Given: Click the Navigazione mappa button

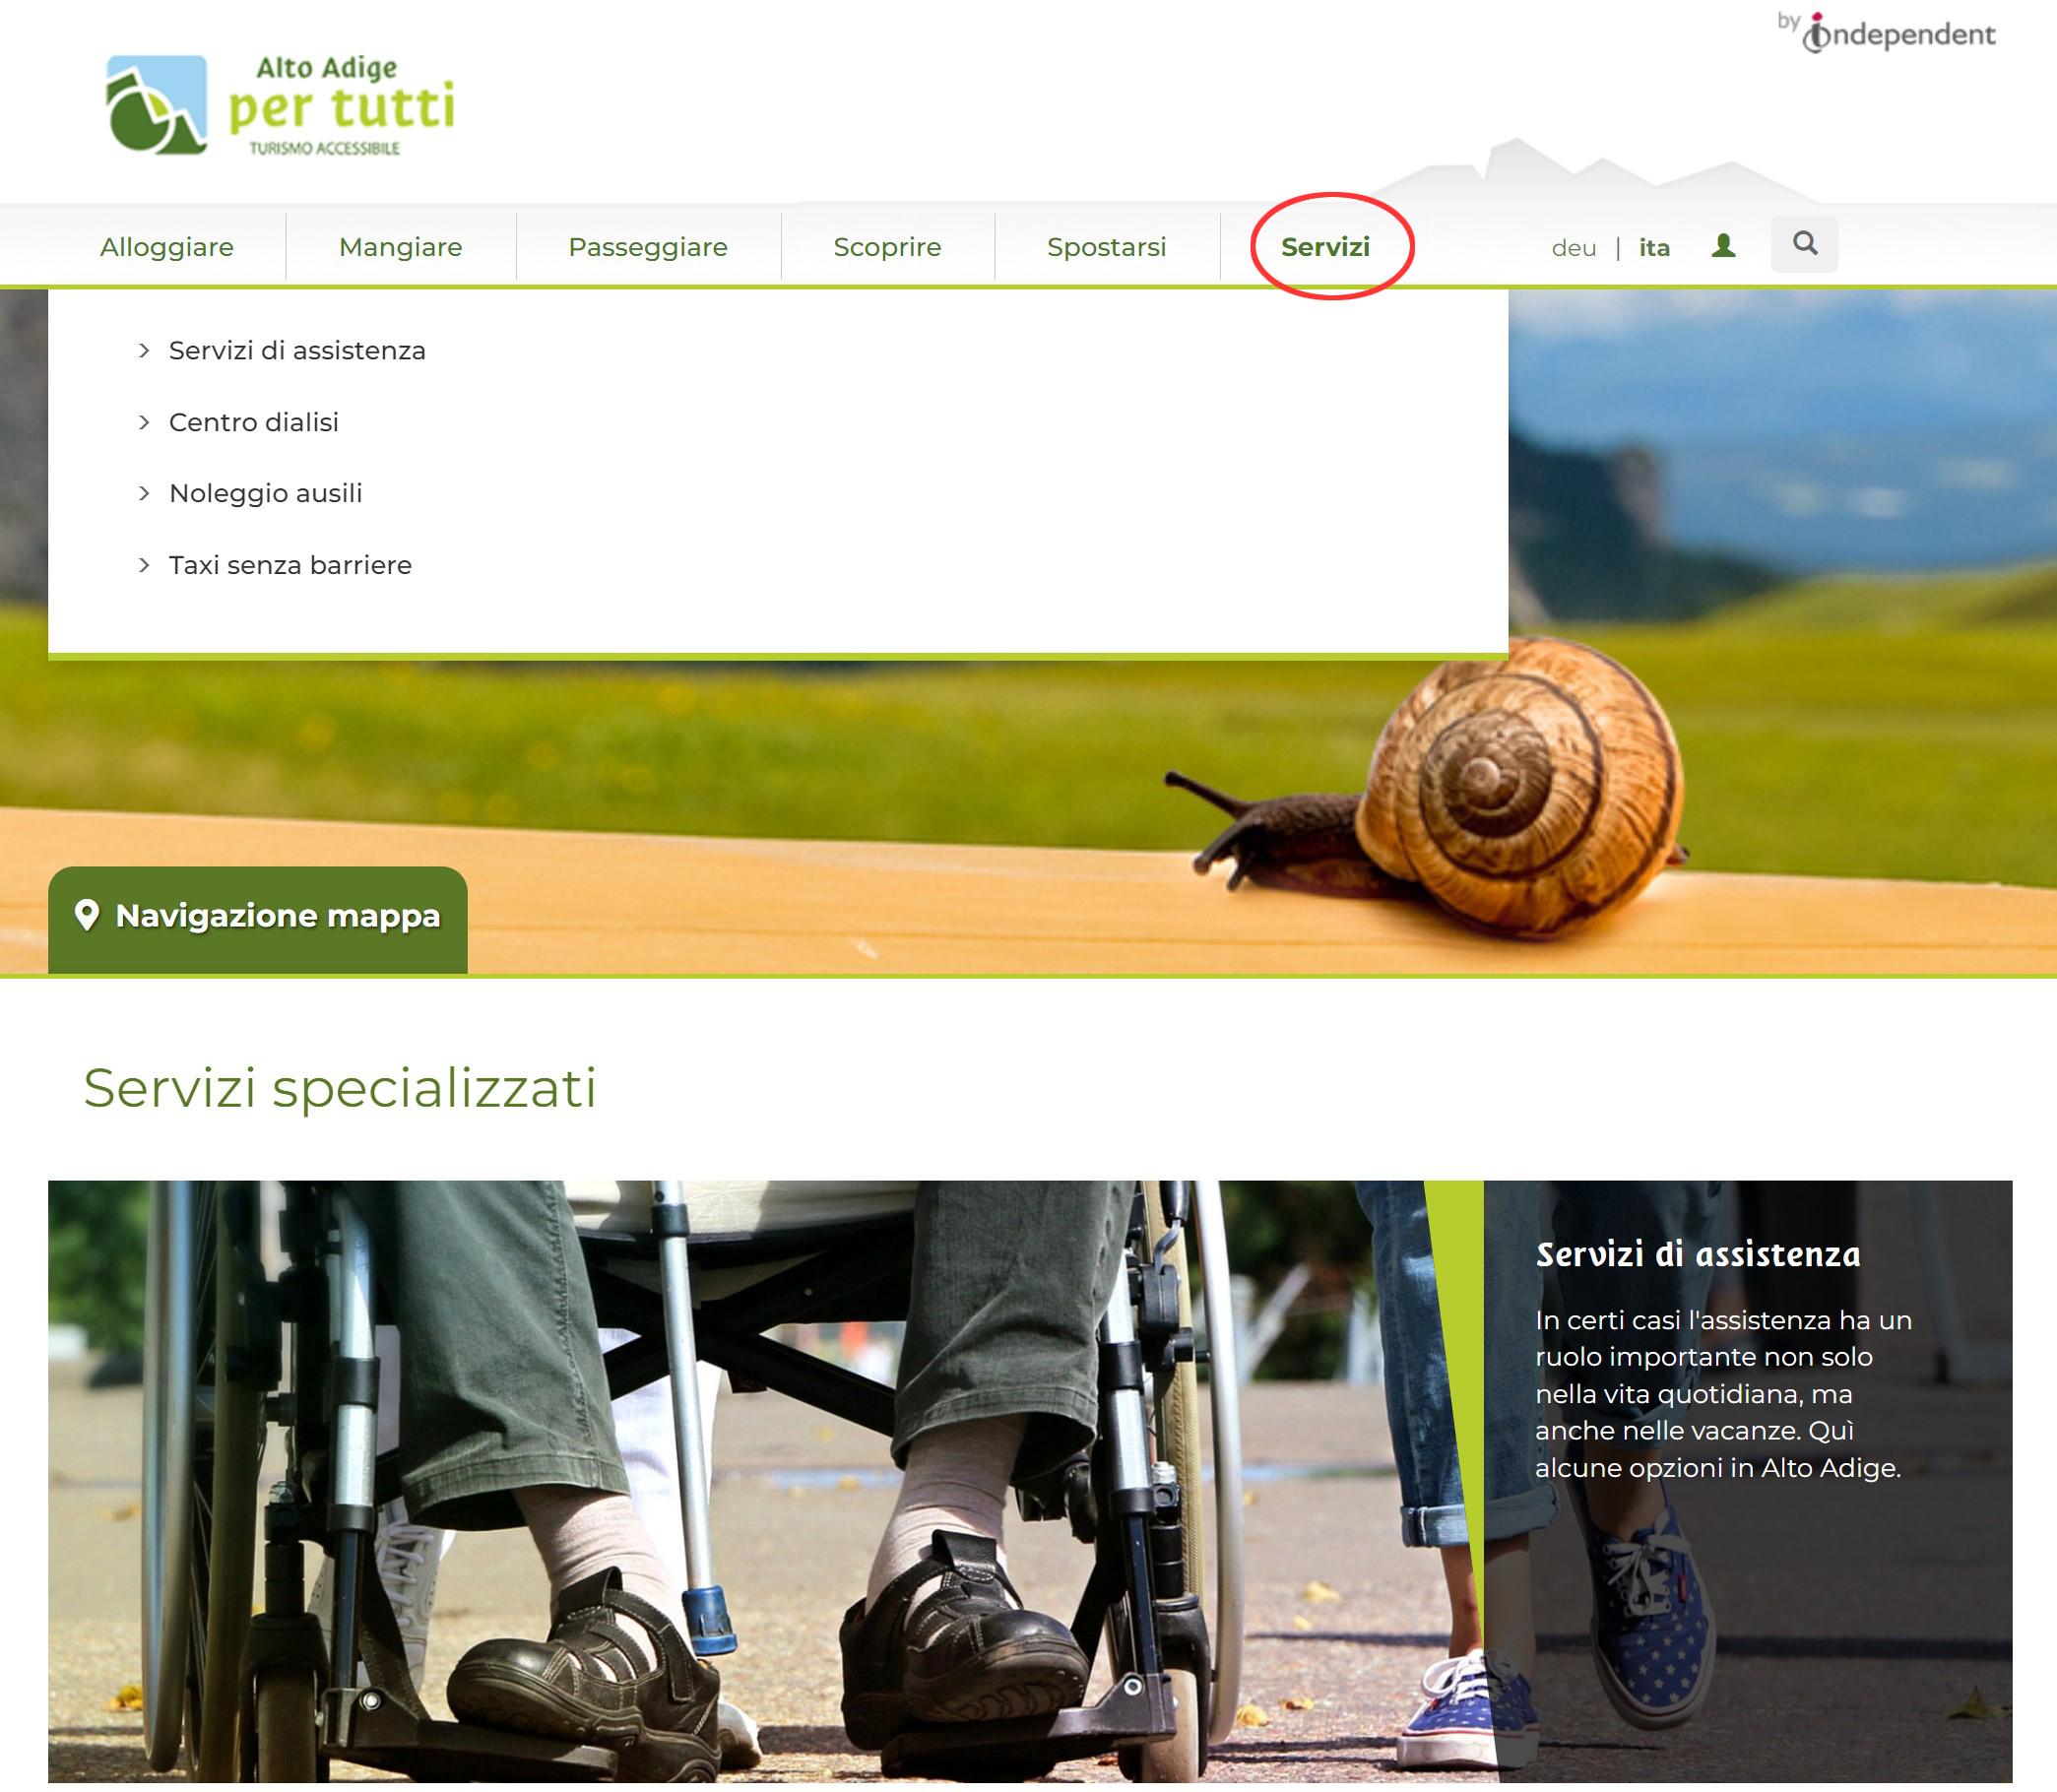Looking at the screenshot, I should (x=258, y=920).
